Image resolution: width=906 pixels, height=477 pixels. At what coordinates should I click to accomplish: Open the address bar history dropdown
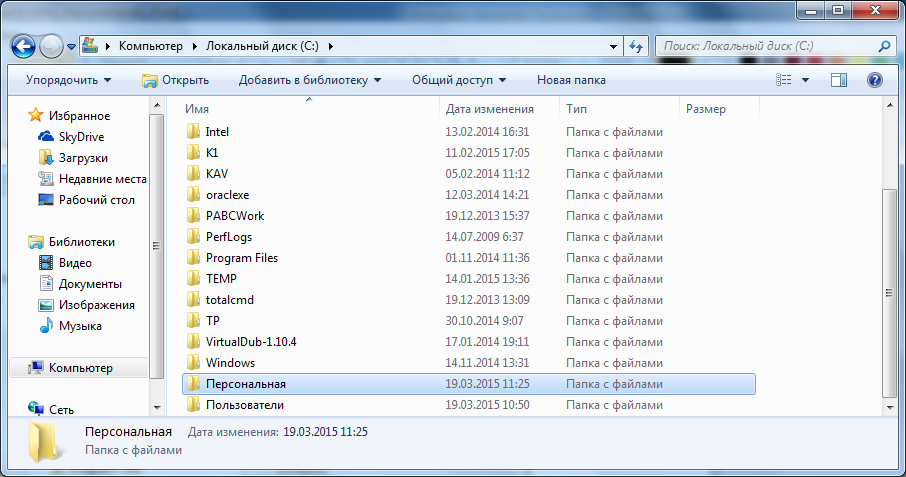tap(613, 46)
